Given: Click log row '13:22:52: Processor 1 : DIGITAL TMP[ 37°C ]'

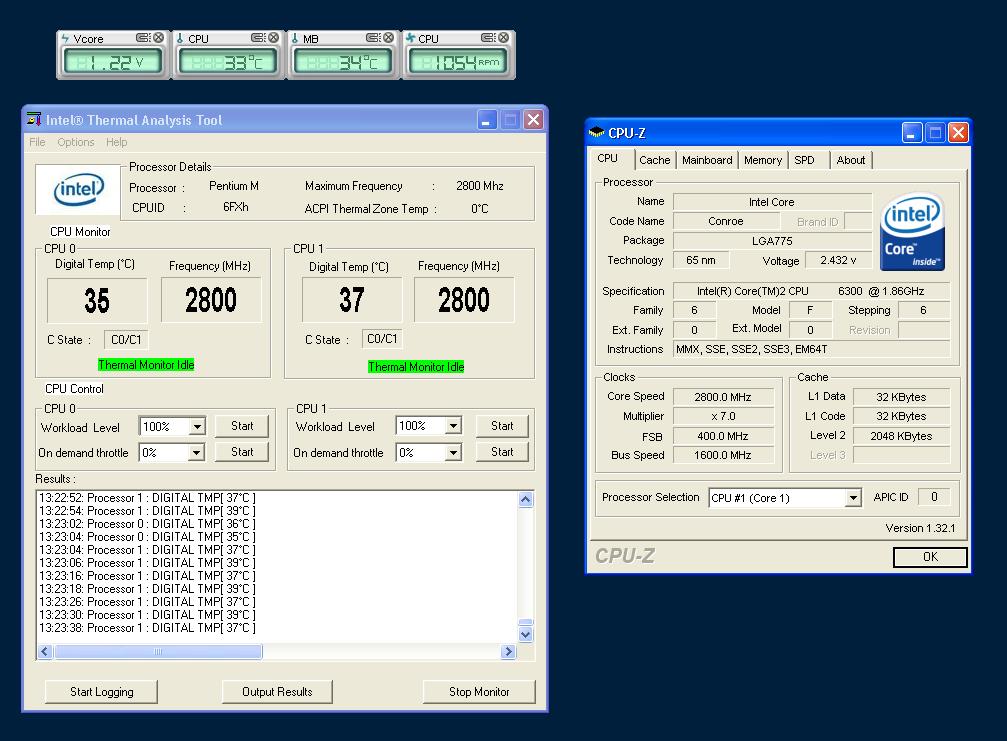Looking at the screenshot, I should click(147, 498).
